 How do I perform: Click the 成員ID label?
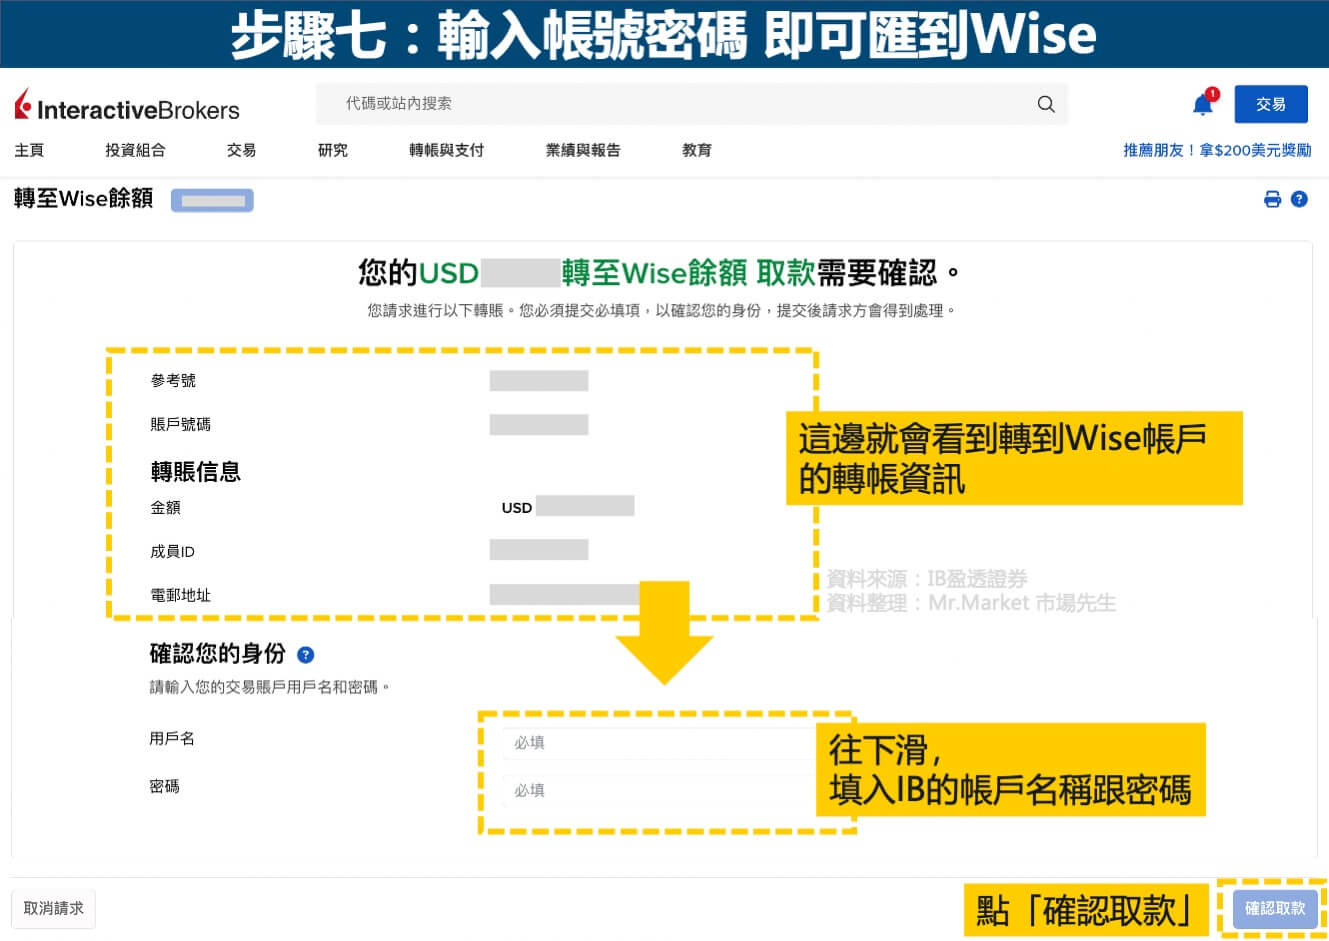[172, 552]
